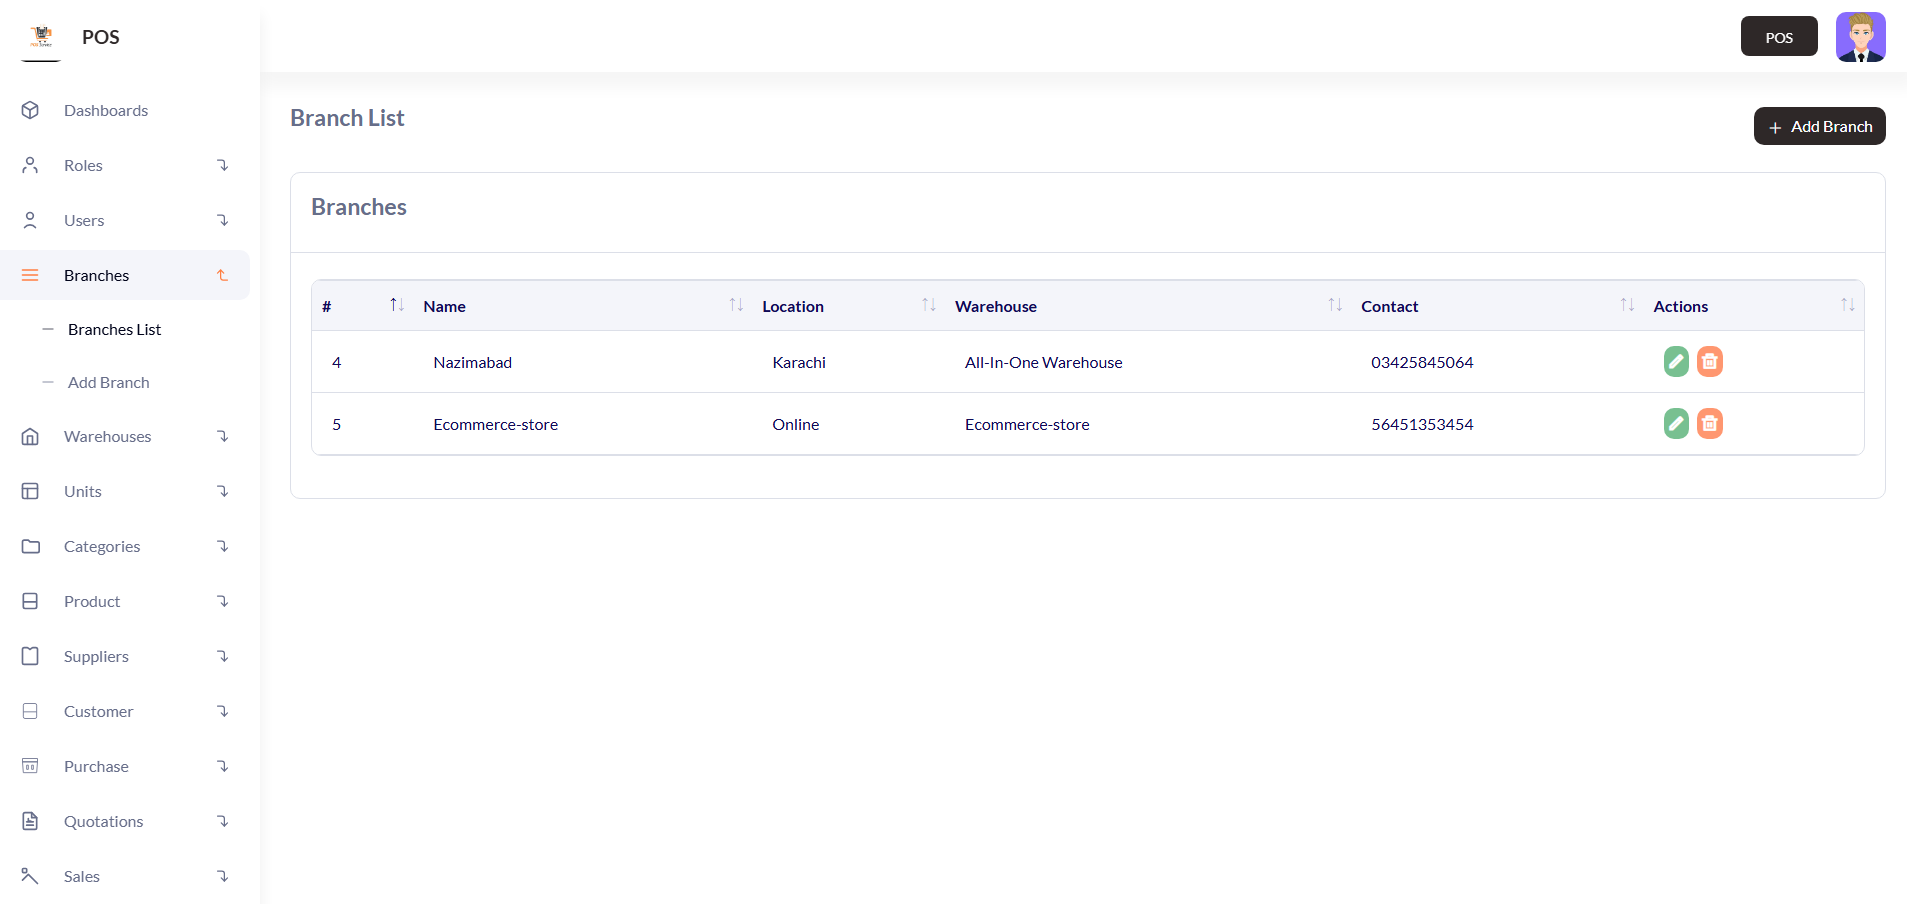The height and width of the screenshot is (904, 1907).
Task: Sort table by Warehouse column arrows
Action: [x=1334, y=305]
